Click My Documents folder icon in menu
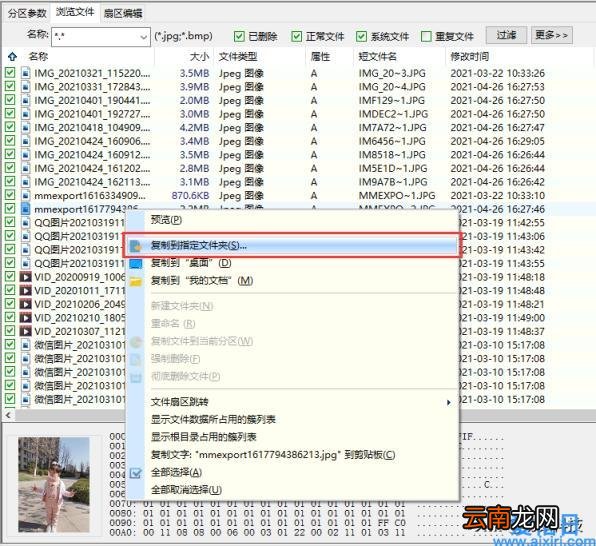596x546 pixels. click(136, 281)
